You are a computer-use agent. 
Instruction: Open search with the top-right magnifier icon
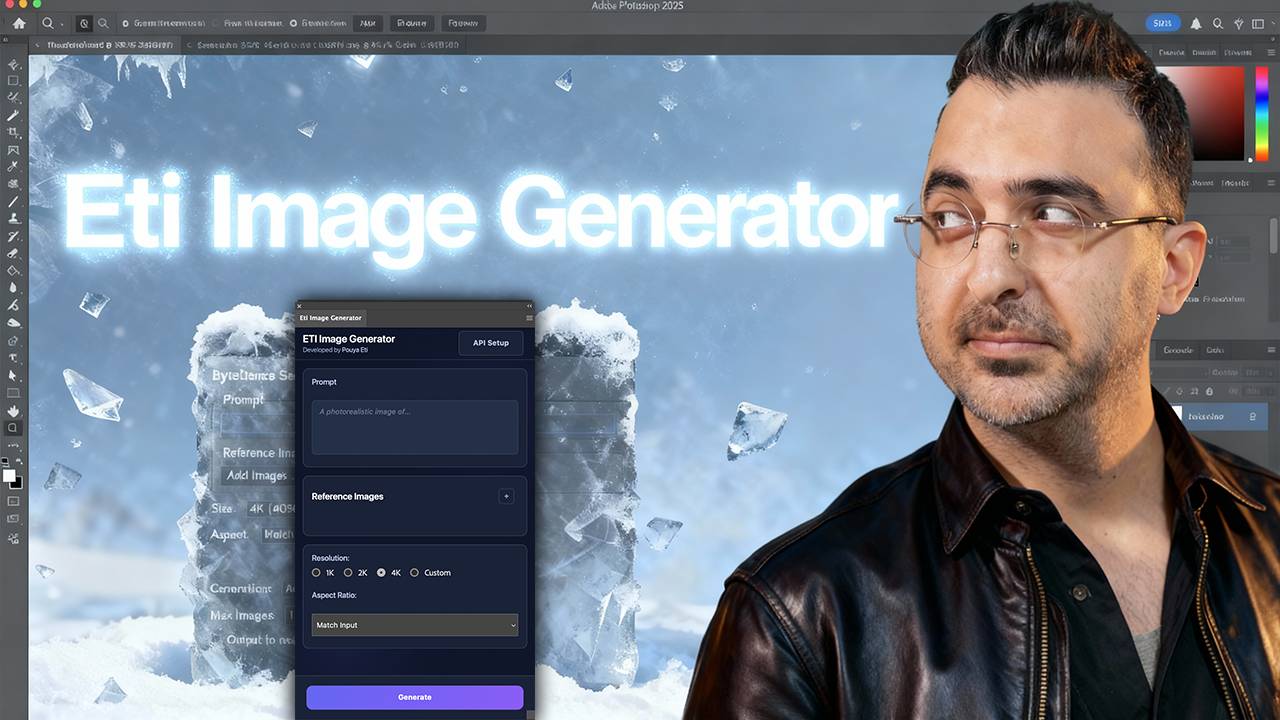pyautogui.click(x=1218, y=23)
